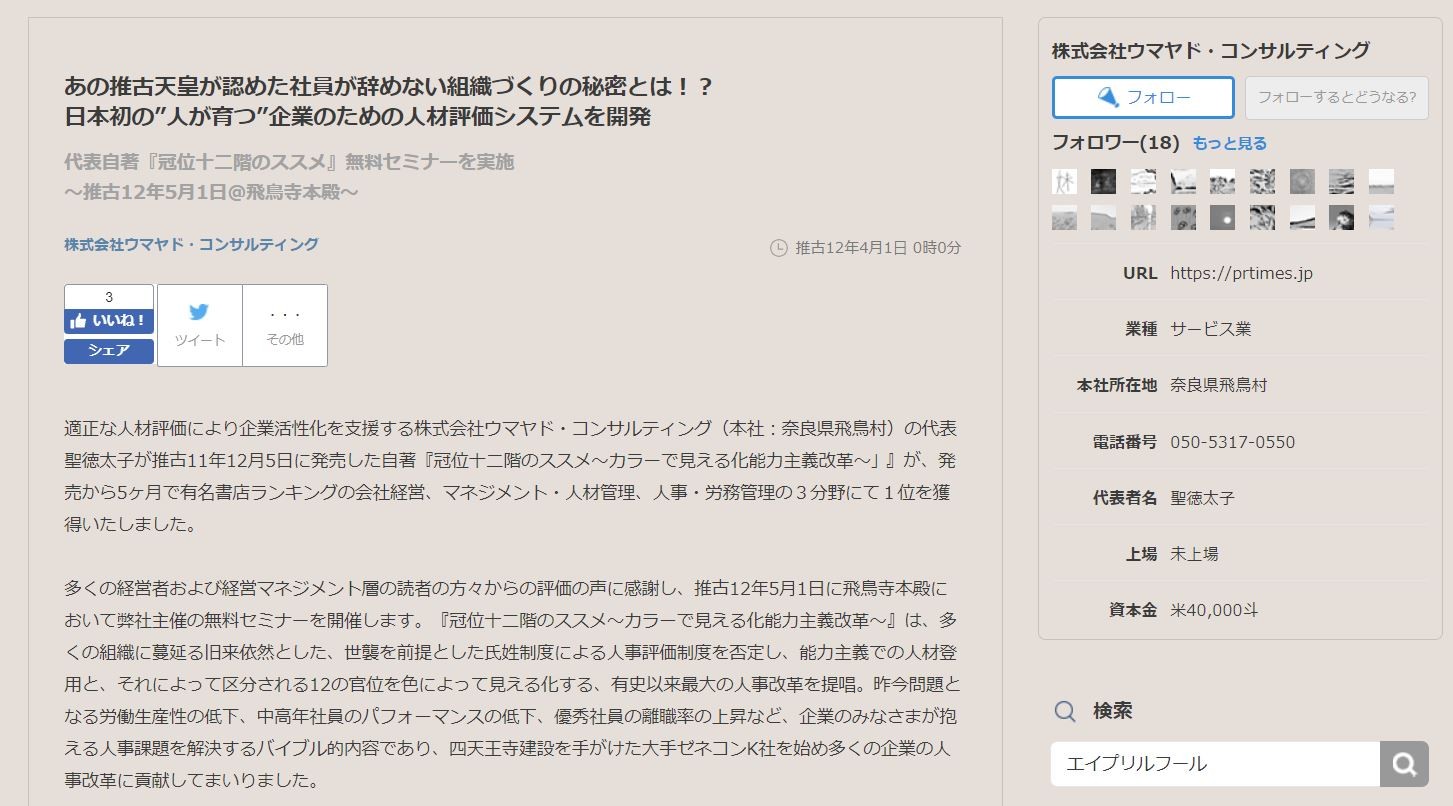This screenshot has width=1453, height=806.
Task: Share on Facebook with the シェア button
Action: coord(109,351)
